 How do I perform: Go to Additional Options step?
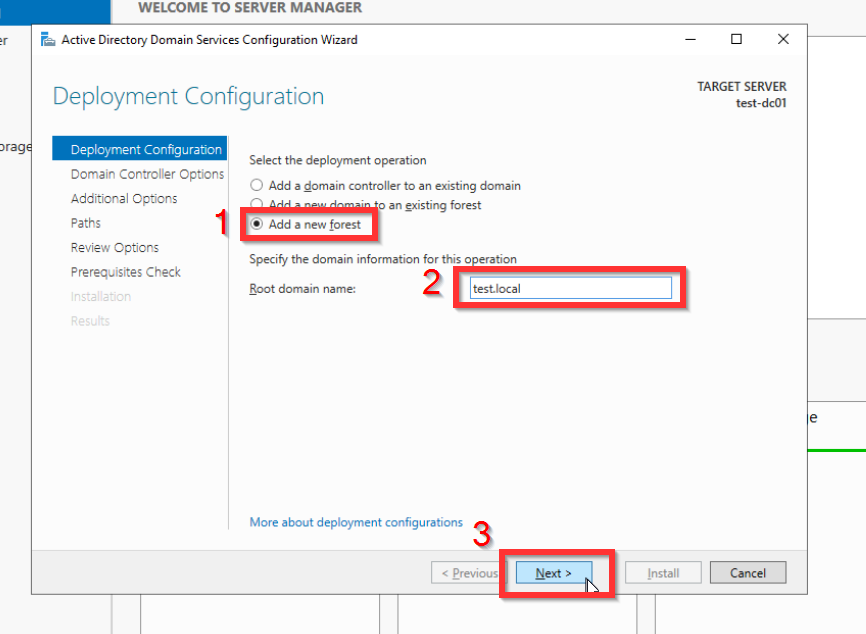[124, 198]
